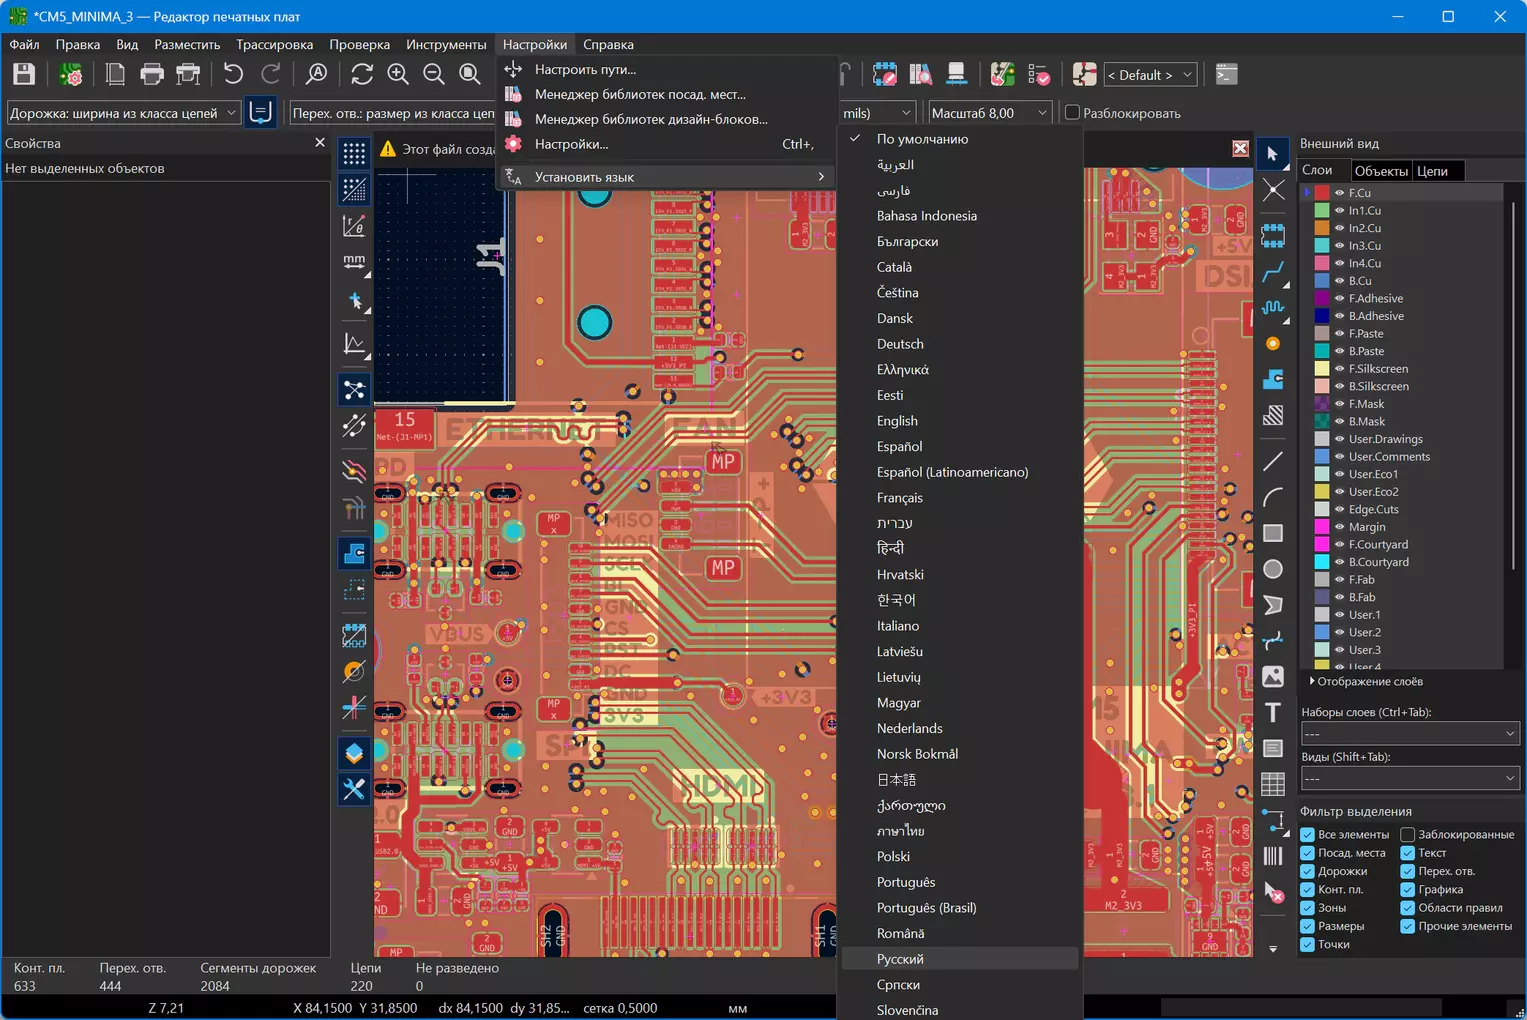This screenshot has width=1527, height=1020.
Task: Zoom to fit page icon
Action: (470, 74)
